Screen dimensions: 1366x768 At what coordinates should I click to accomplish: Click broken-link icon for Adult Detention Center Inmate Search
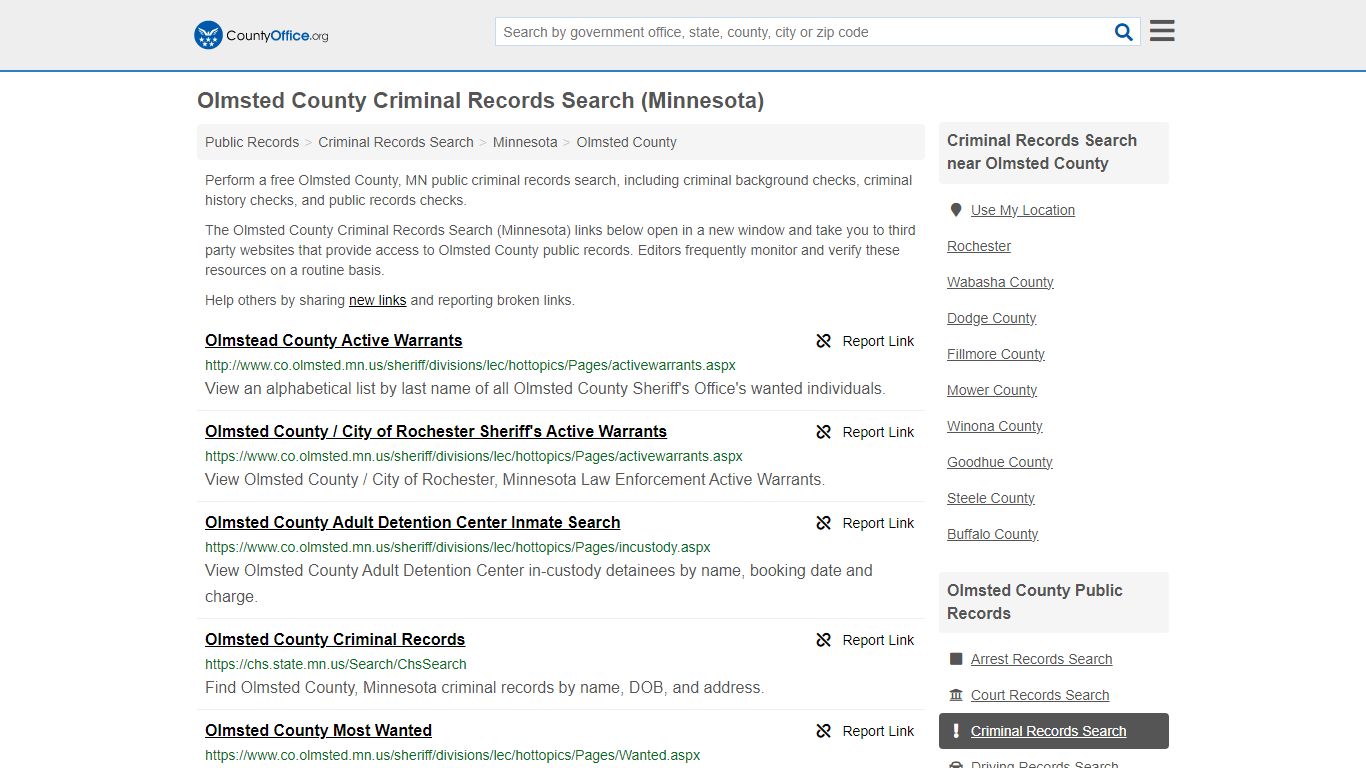[824, 523]
